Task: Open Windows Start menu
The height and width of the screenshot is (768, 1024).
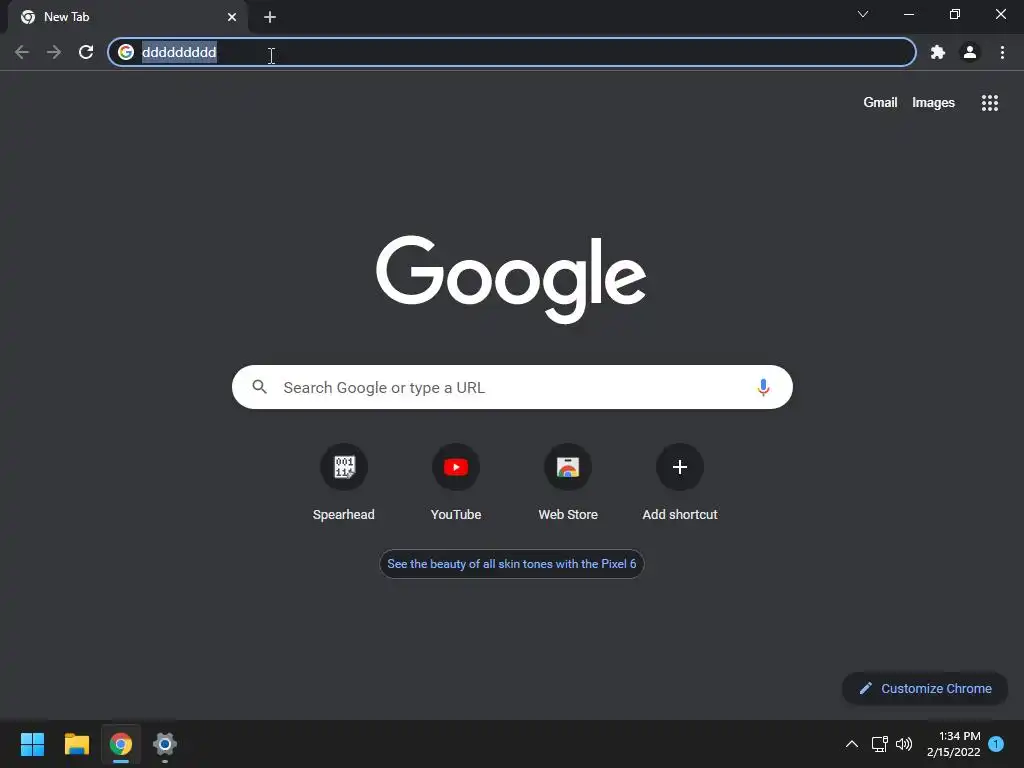Action: [x=33, y=744]
